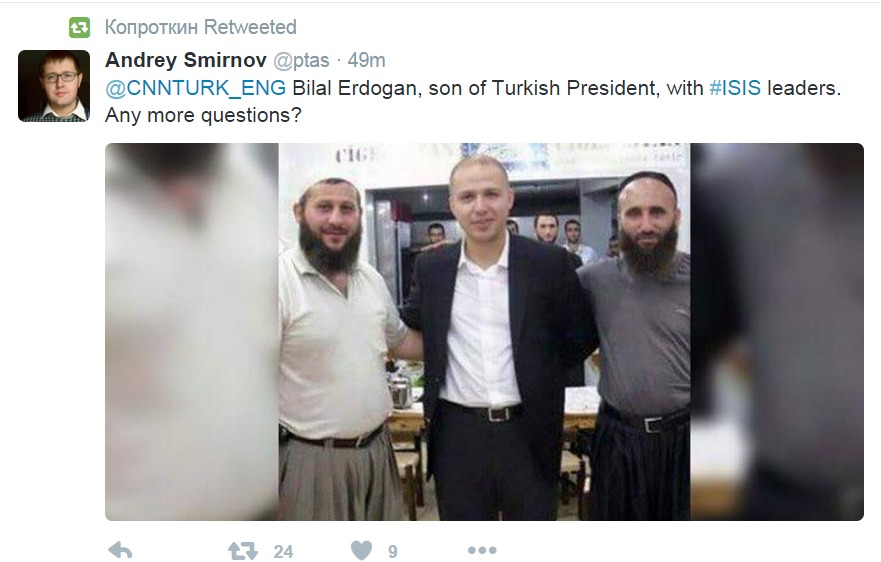Click the "Retweeted" label text
The image size is (881, 562).
click(250, 27)
